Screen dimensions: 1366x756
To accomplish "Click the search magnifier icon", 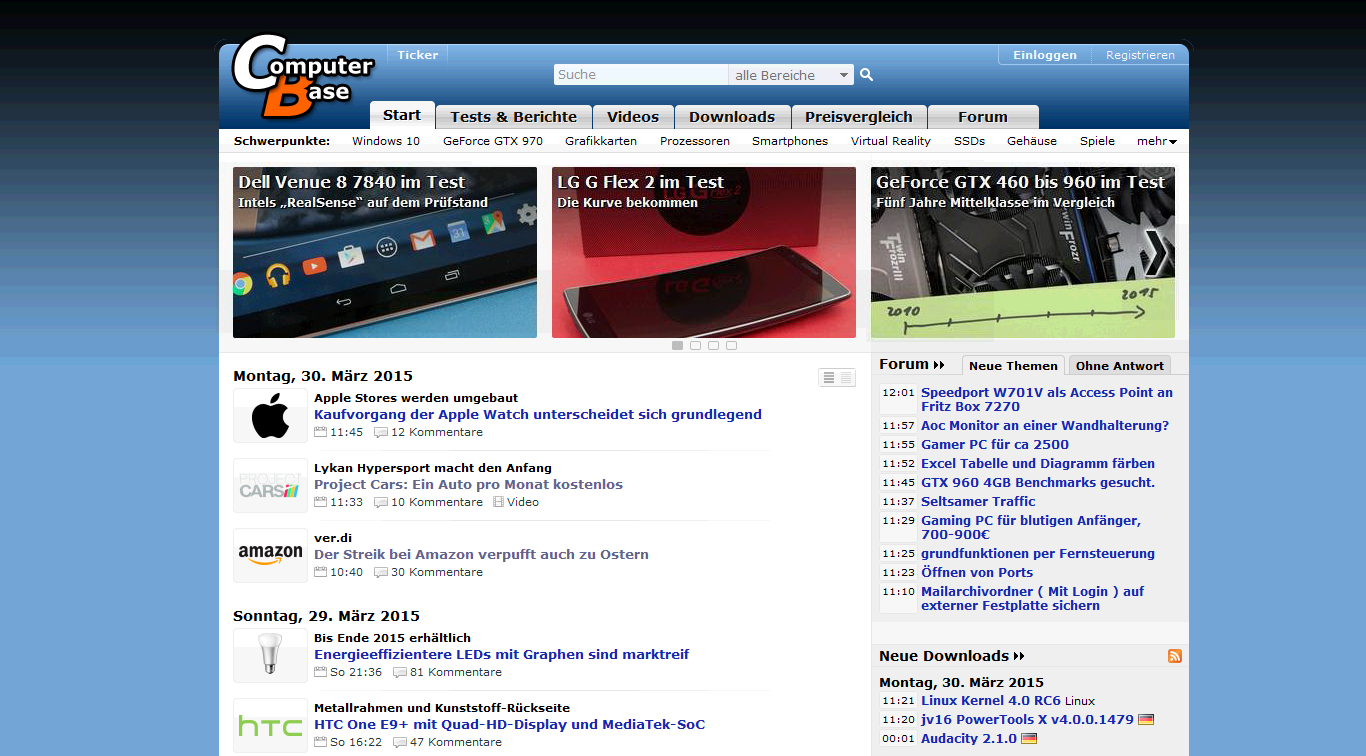I will (x=867, y=75).
